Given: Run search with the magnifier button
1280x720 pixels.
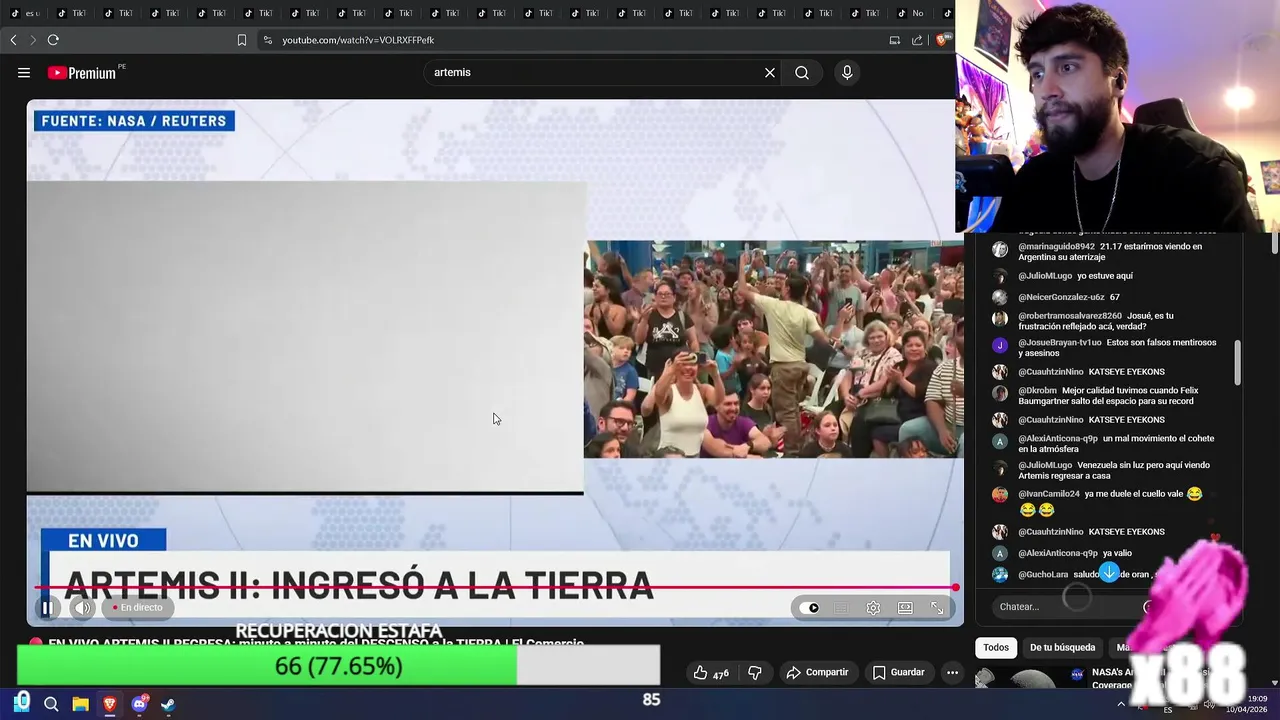Looking at the screenshot, I should tap(802, 73).
